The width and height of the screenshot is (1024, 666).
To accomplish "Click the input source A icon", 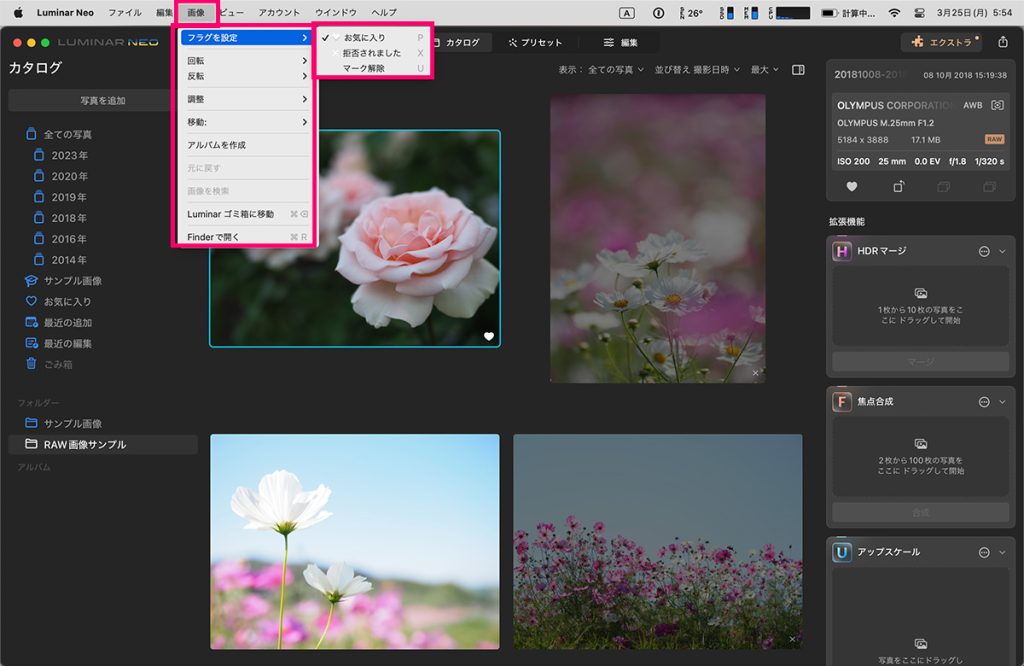I will coord(626,12).
